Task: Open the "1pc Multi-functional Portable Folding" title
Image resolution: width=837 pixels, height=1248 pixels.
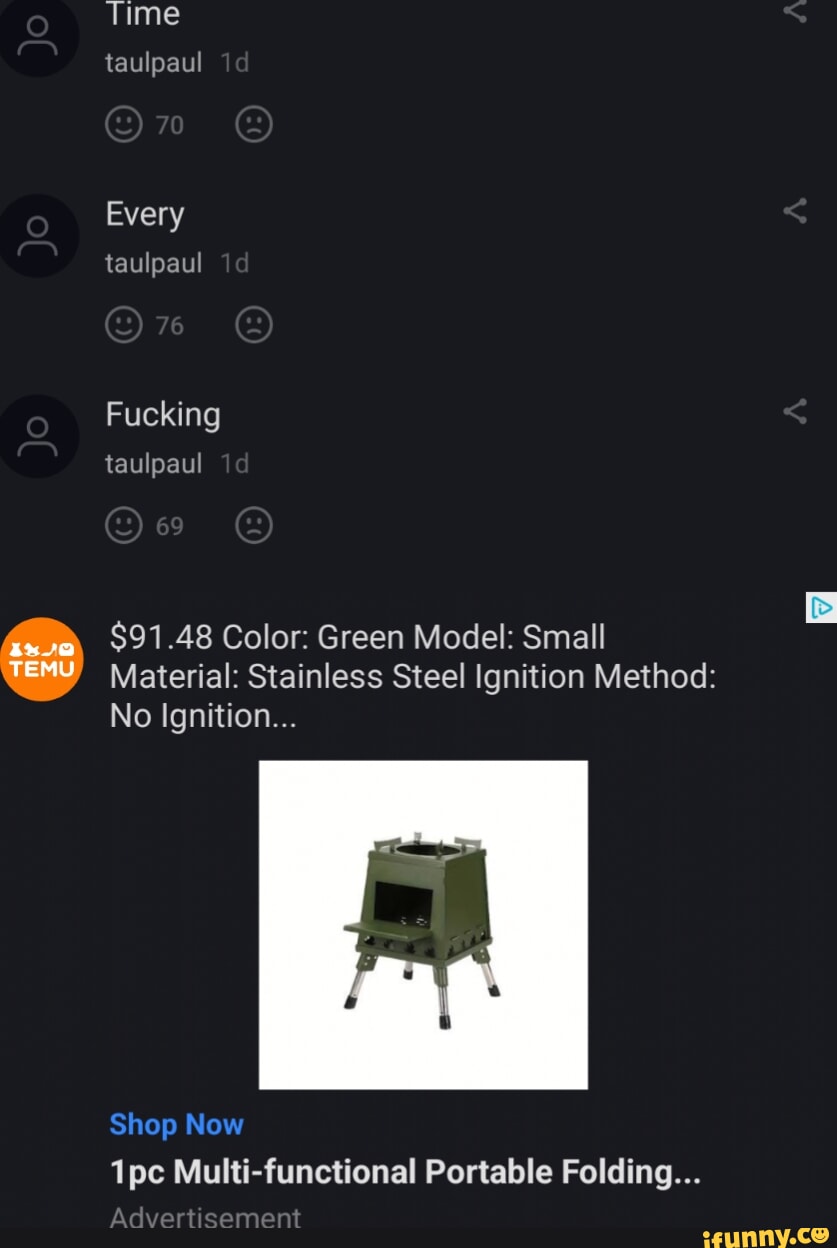Action: coord(405,1171)
